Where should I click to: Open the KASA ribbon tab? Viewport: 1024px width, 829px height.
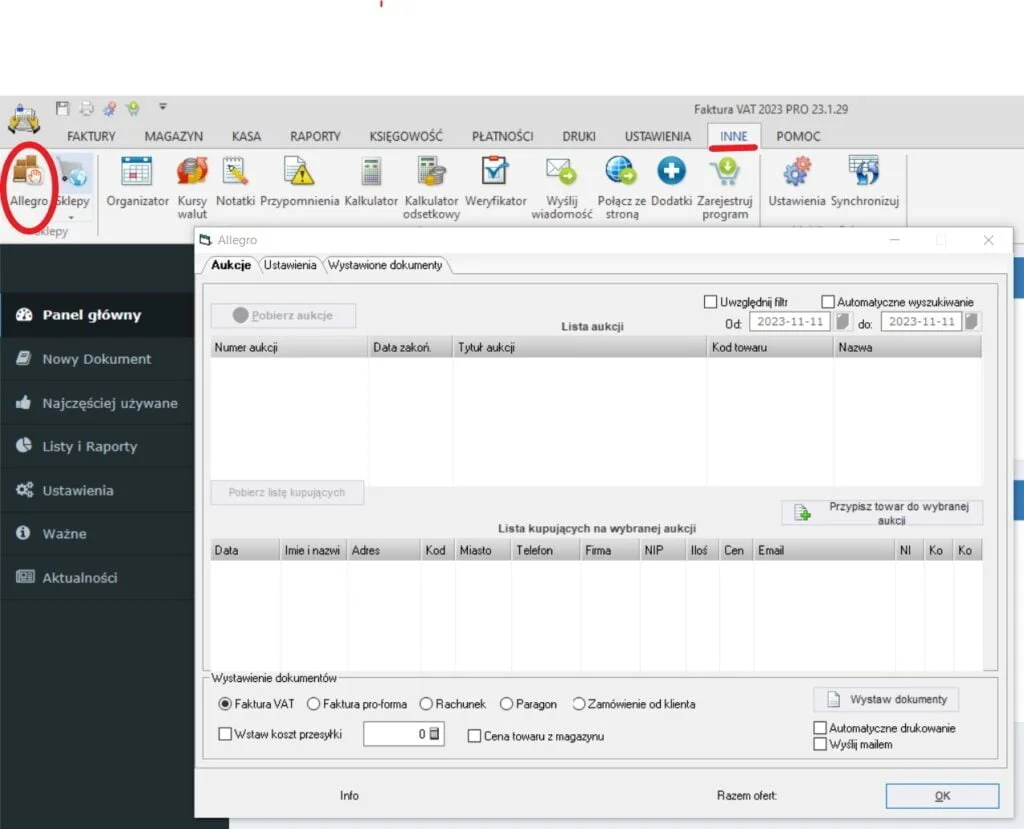tap(246, 136)
